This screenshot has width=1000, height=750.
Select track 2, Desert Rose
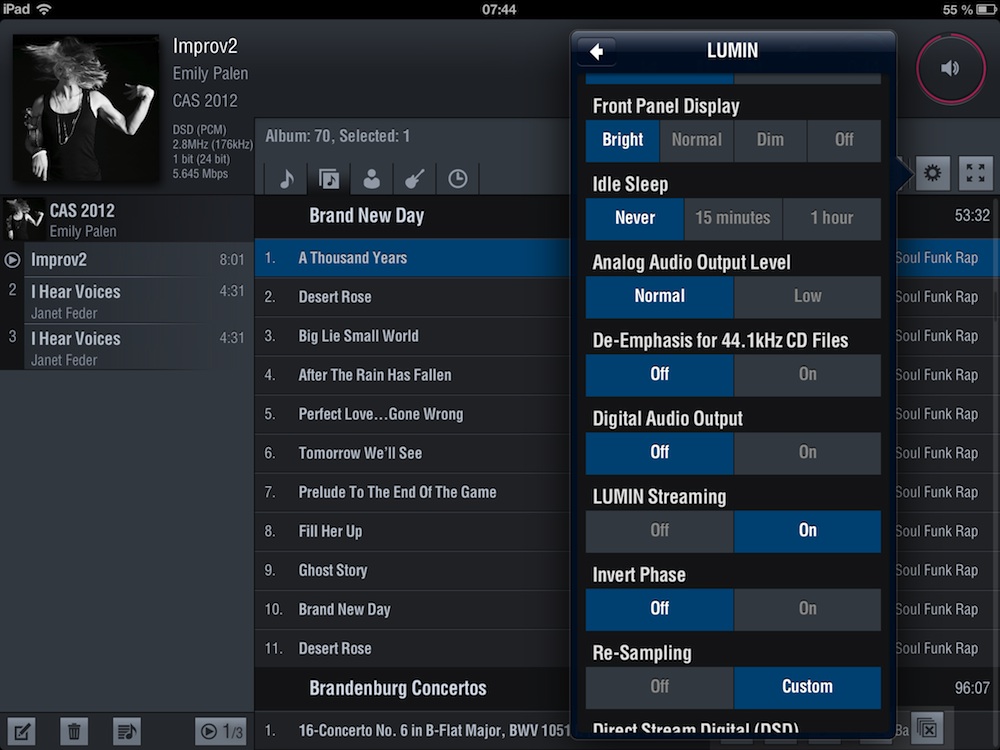tap(412, 297)
